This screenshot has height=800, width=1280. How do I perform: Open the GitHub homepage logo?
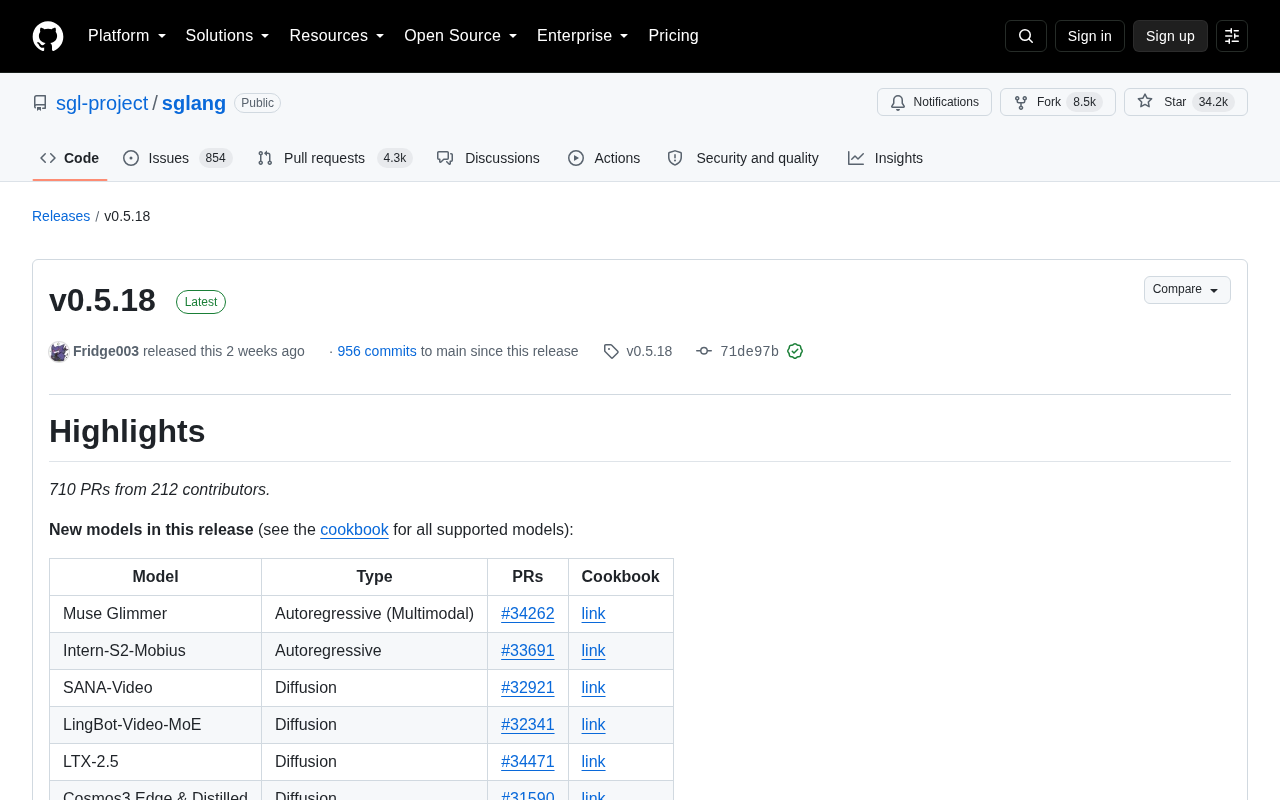point(48,36)
